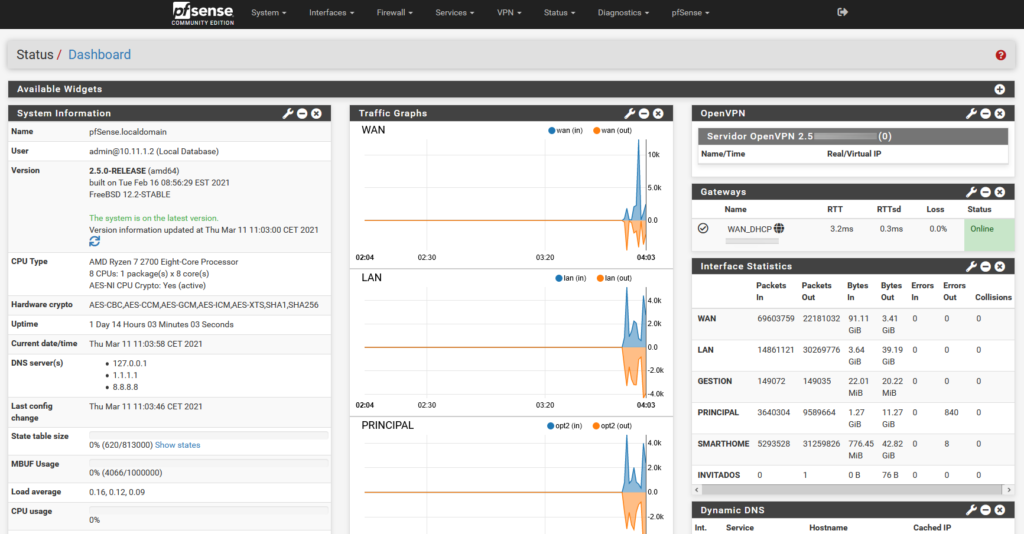Viewport: 1024px width, 534px height.
Task: Configure Traffic Graphs with wrench icon
Action: pos(630,114)
